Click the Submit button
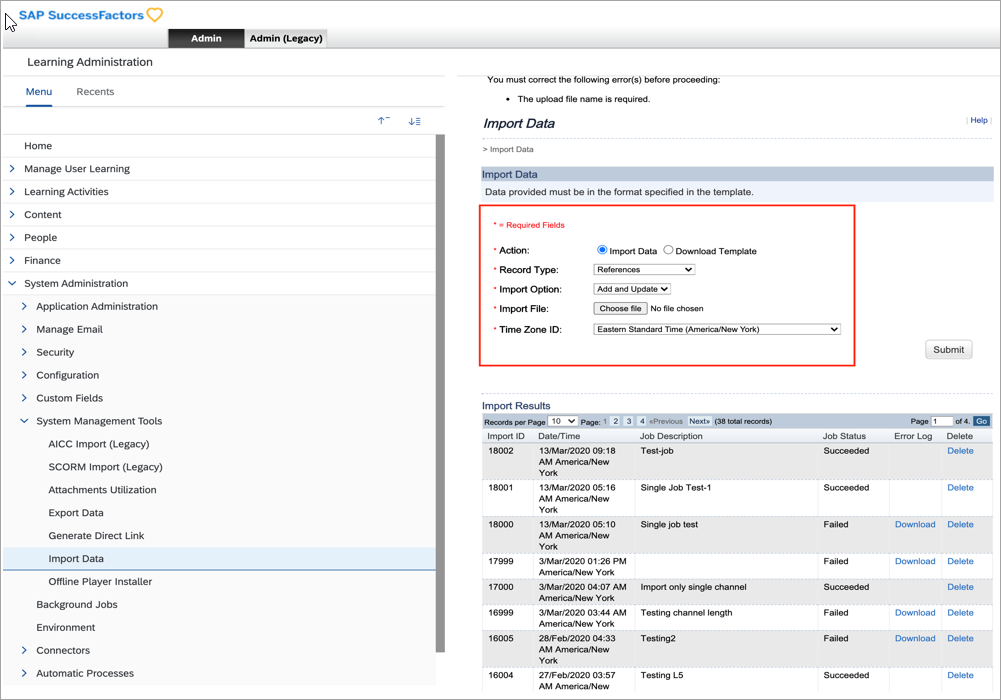The image size is (1001, 700). coord(947,349)
